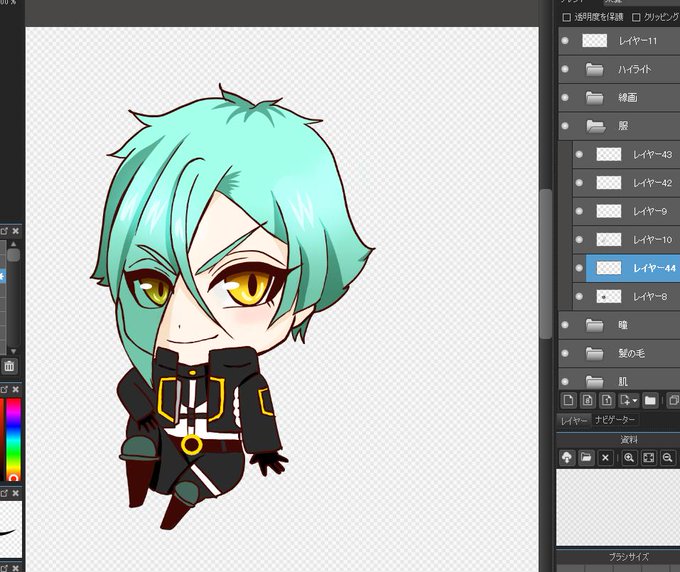This screenshot has width=680, height=572.
Task: Expand the ハイライト folder icon
Action: coord(595,69)
